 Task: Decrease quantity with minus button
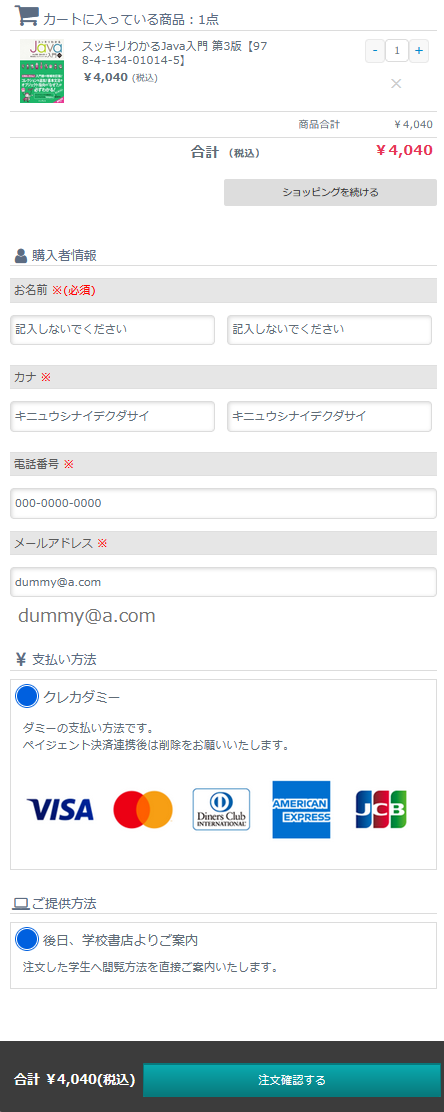(374, 50)
